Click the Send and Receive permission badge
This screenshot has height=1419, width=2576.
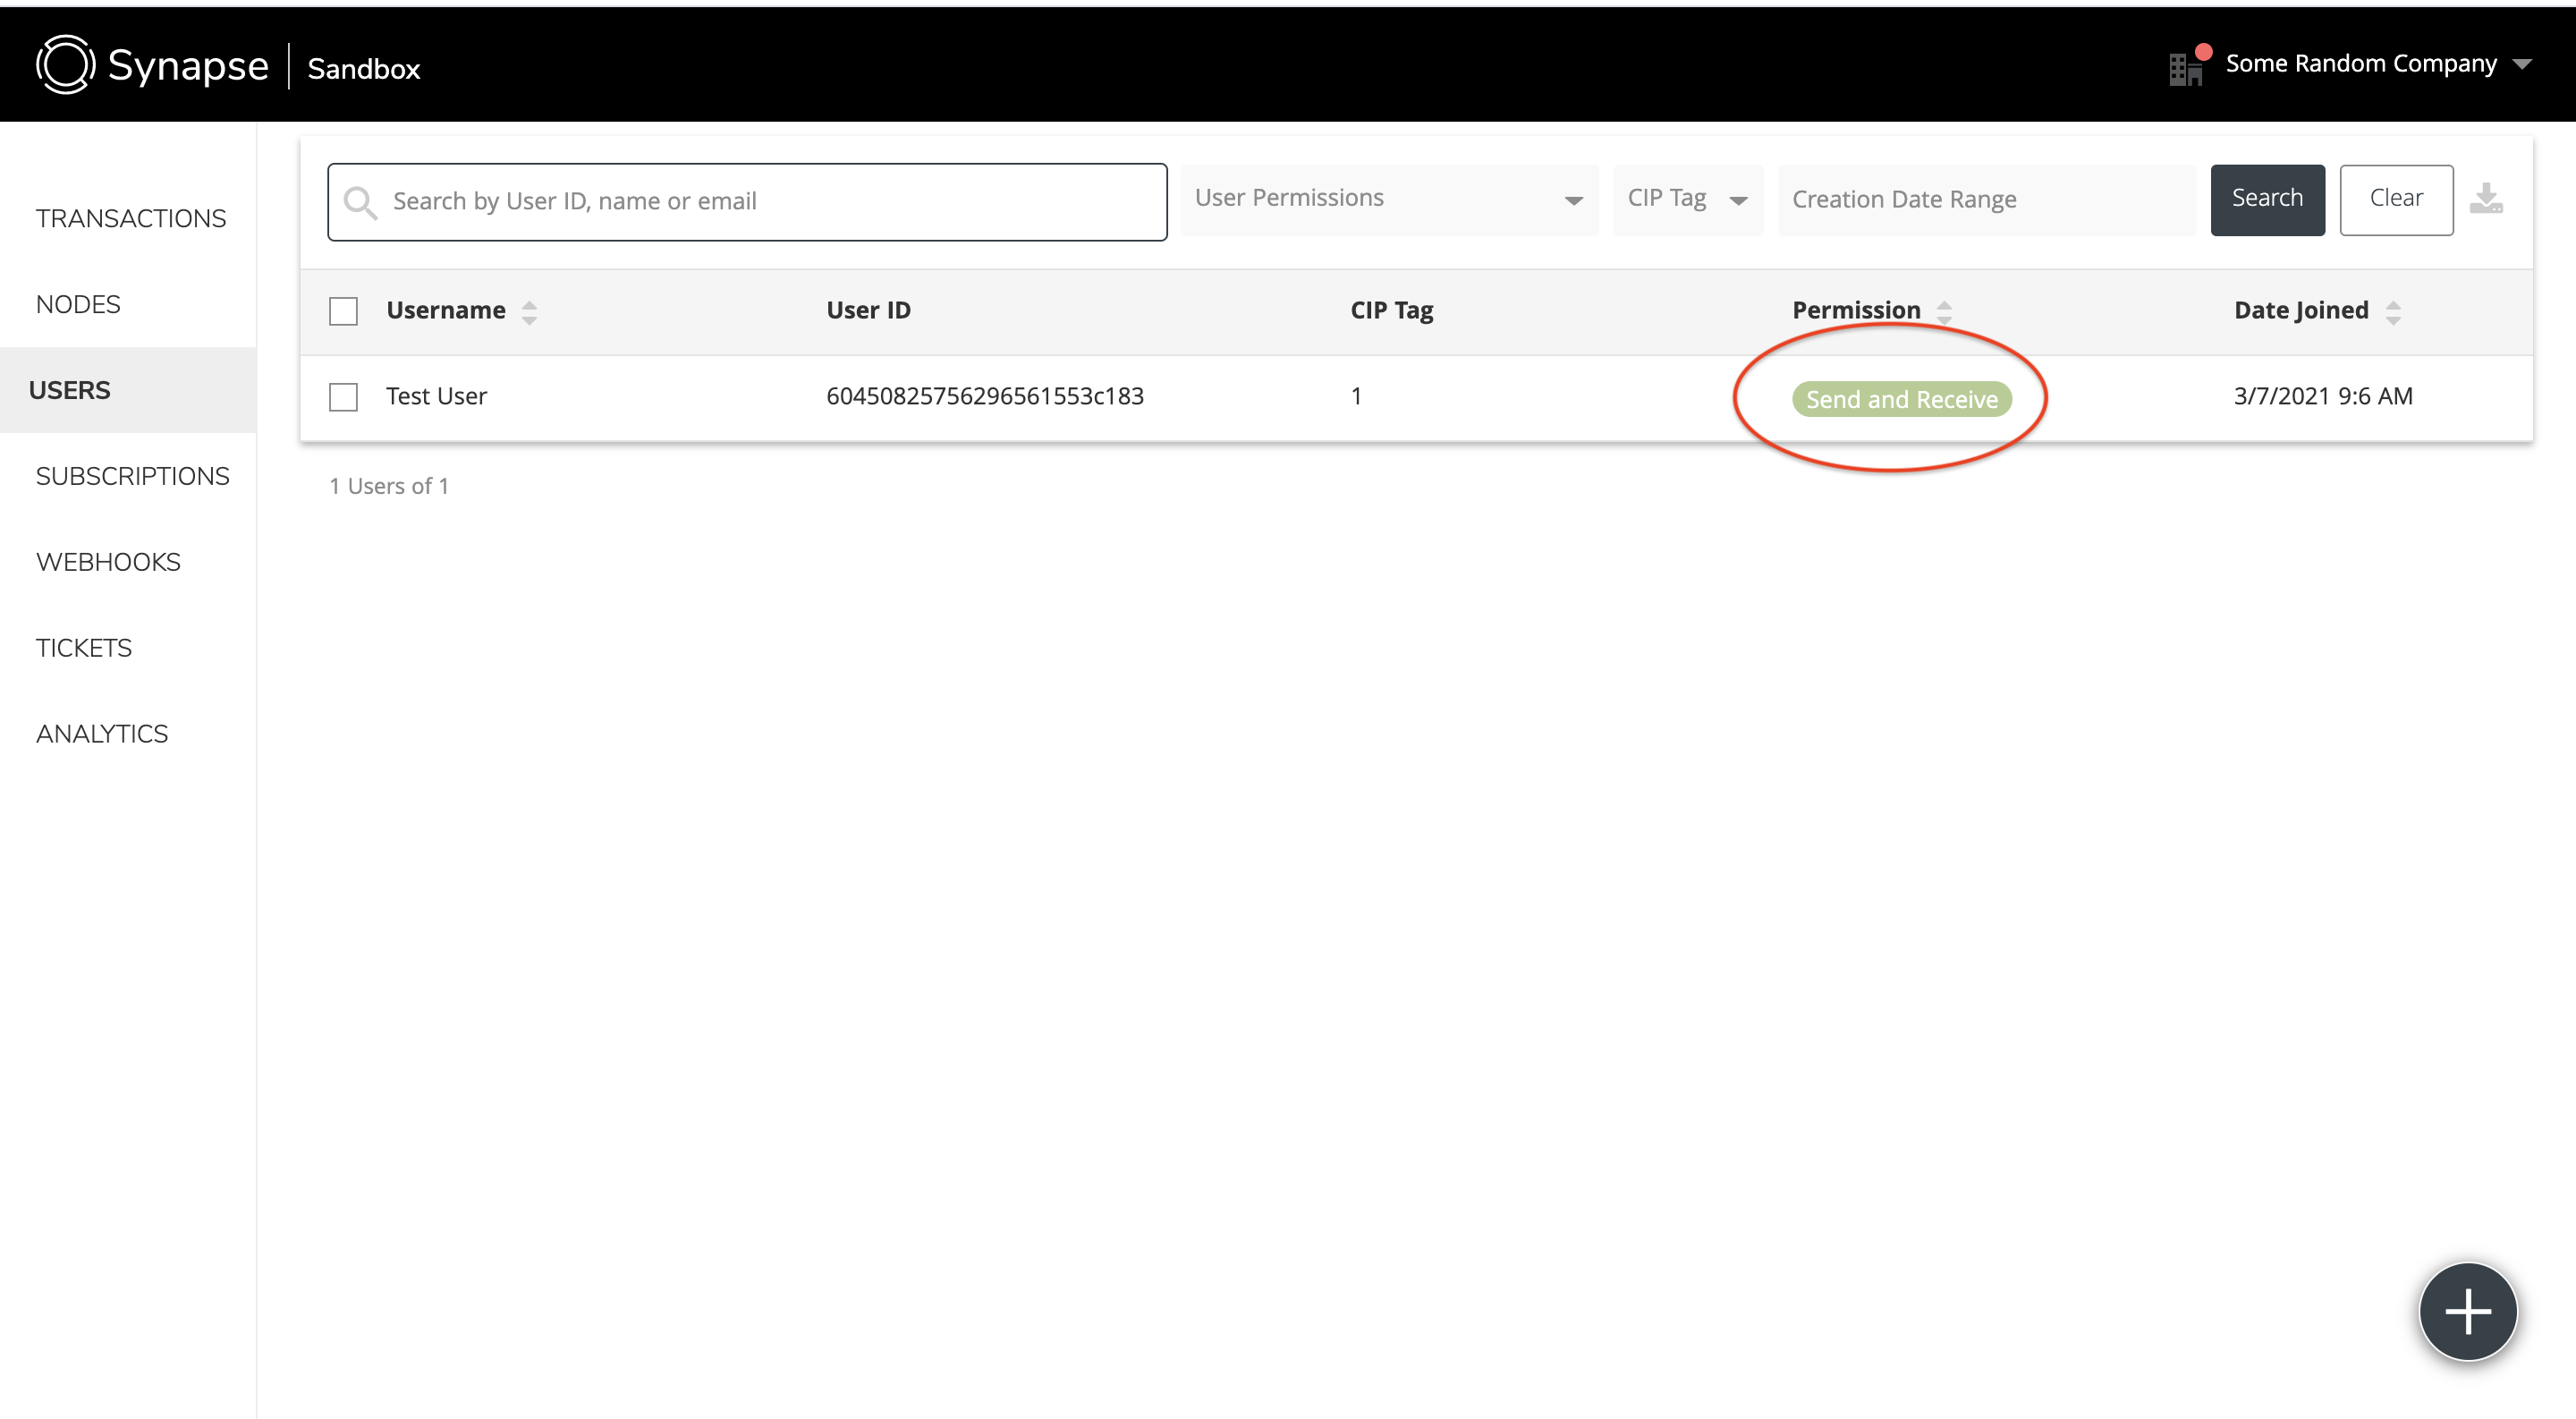1901,399
